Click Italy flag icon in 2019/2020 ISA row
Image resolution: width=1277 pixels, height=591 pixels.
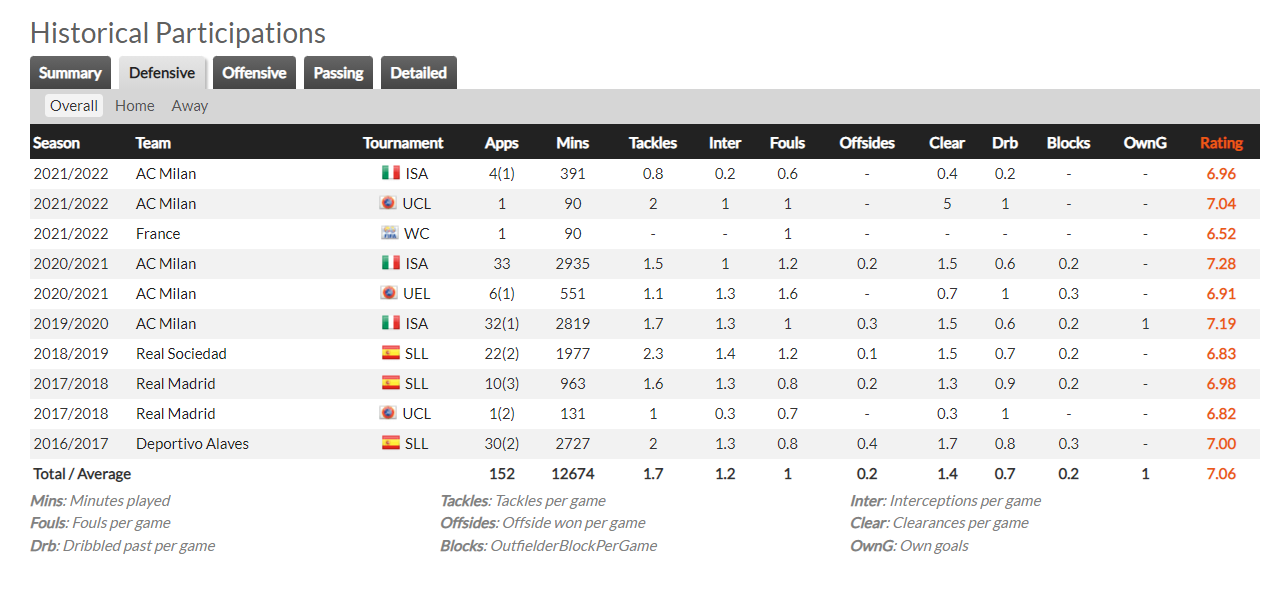click(391, 323)
